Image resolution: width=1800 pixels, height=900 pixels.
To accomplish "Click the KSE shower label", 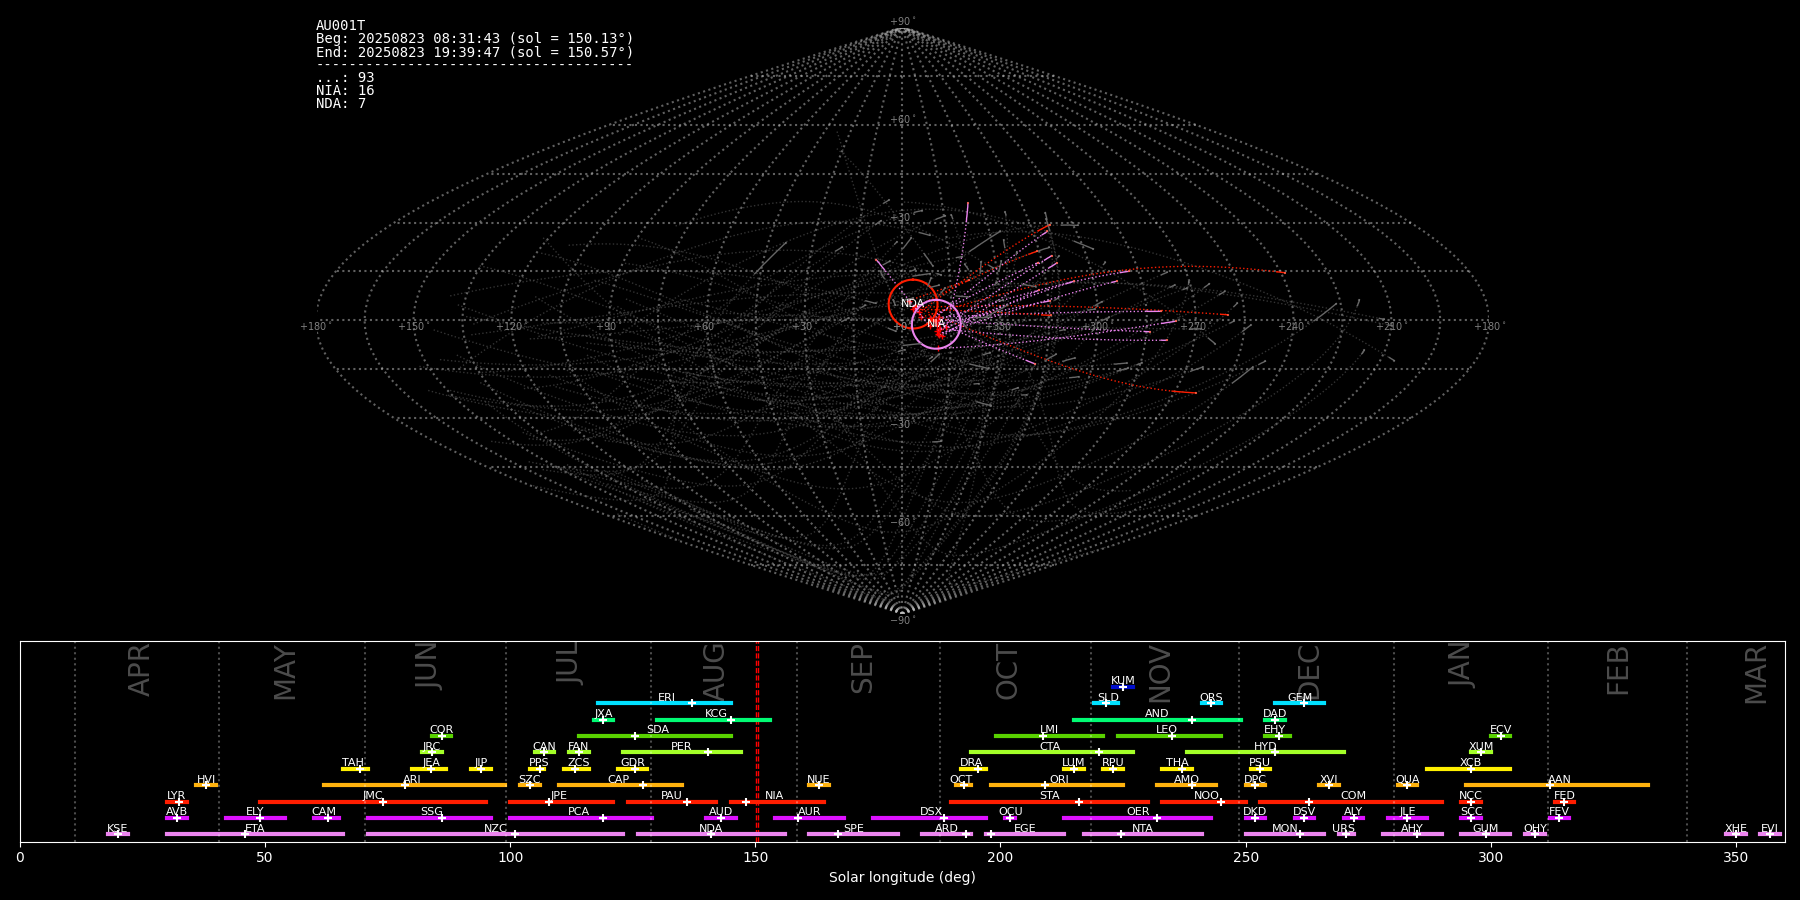I will [117, 829].
